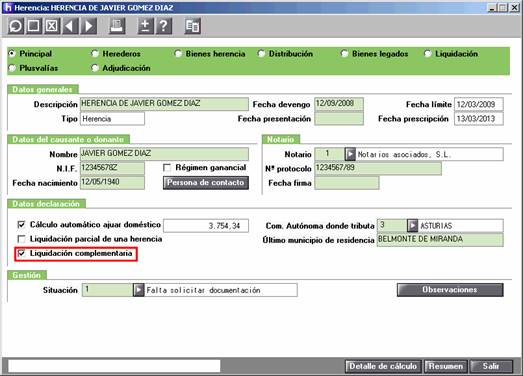Click the documents copy toolbar icon
The height and width of the screenshot is (376, 523).
point(192,26)
